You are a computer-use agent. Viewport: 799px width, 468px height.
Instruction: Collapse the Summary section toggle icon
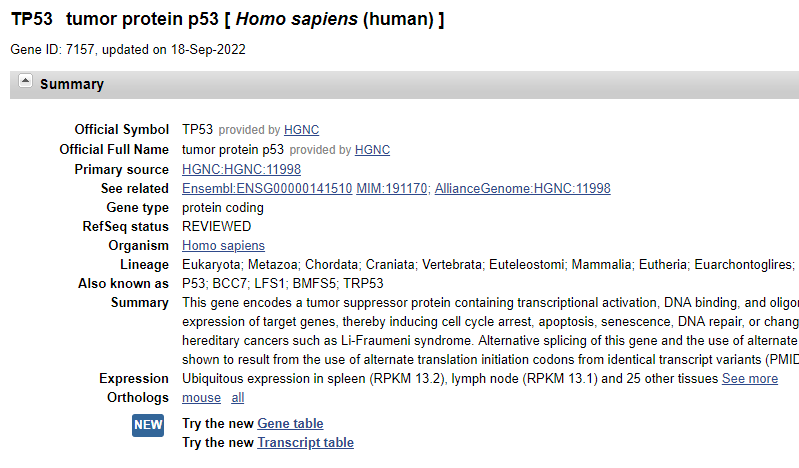(x=25, y=81)
